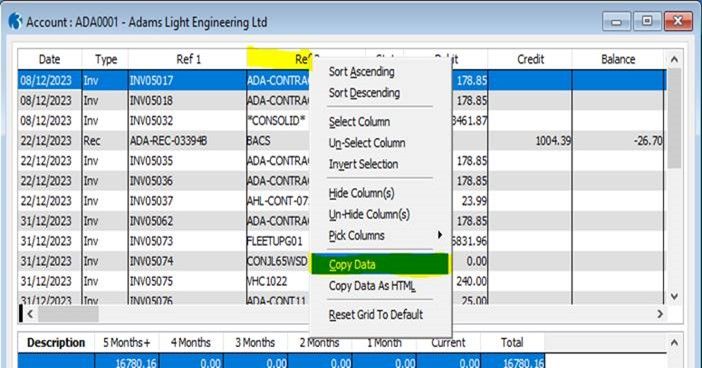Choose Copy Data As HTML

(x=372, y=286)
